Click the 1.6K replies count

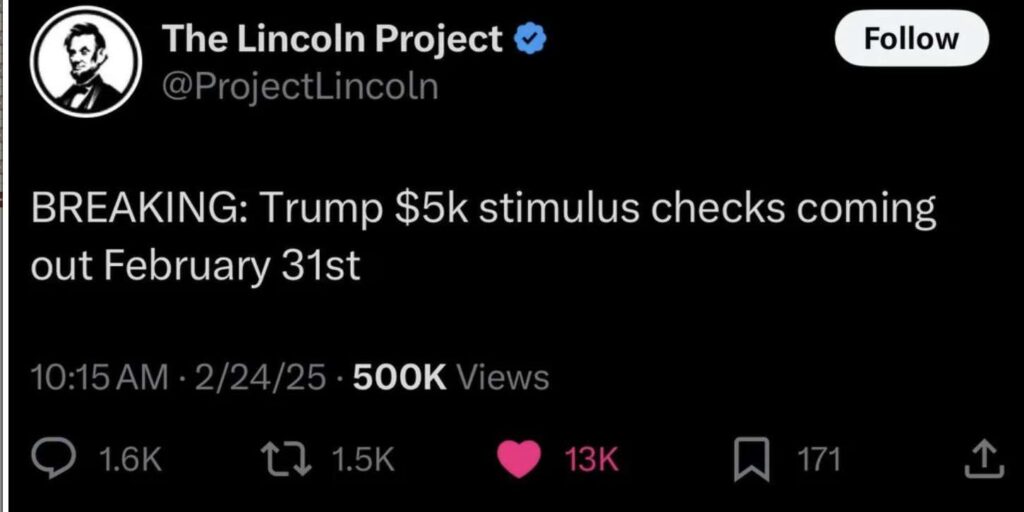(x=131, y=459)
